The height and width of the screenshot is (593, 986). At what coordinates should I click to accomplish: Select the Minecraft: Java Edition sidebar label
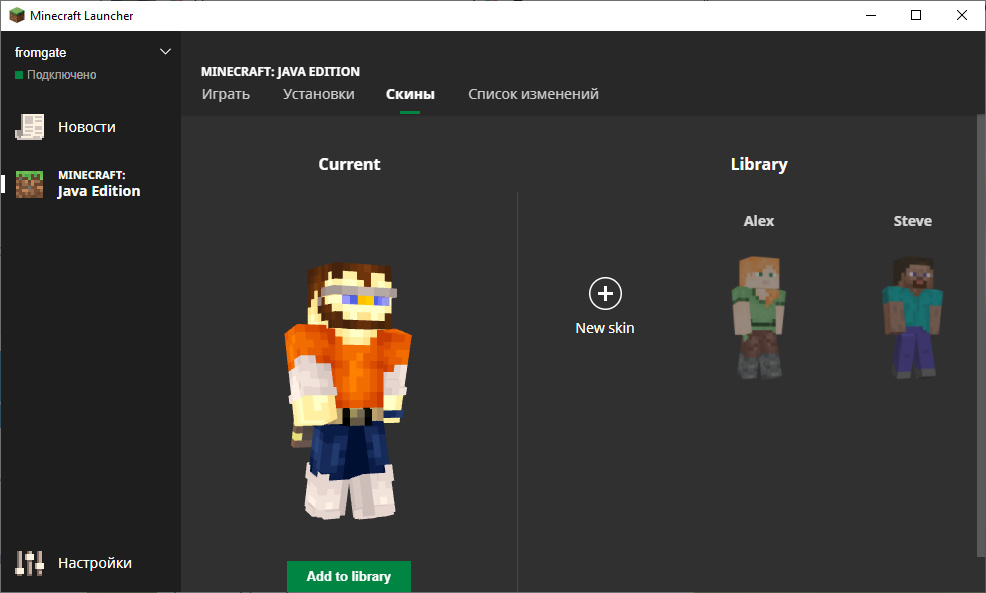pyautogui.click(x=98, y=184)
